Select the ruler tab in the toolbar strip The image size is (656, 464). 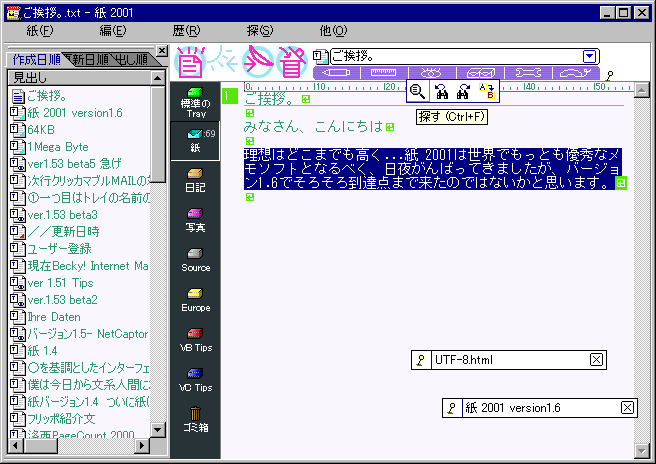383,73
